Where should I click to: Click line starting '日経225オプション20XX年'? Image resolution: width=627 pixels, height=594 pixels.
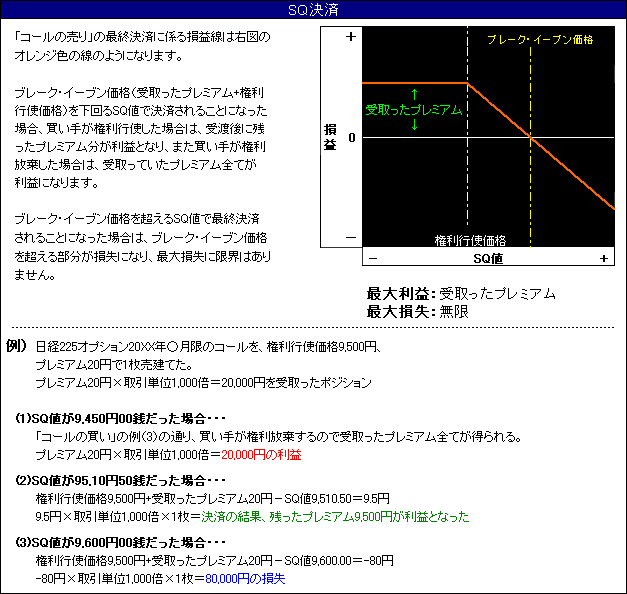point(208,346)
